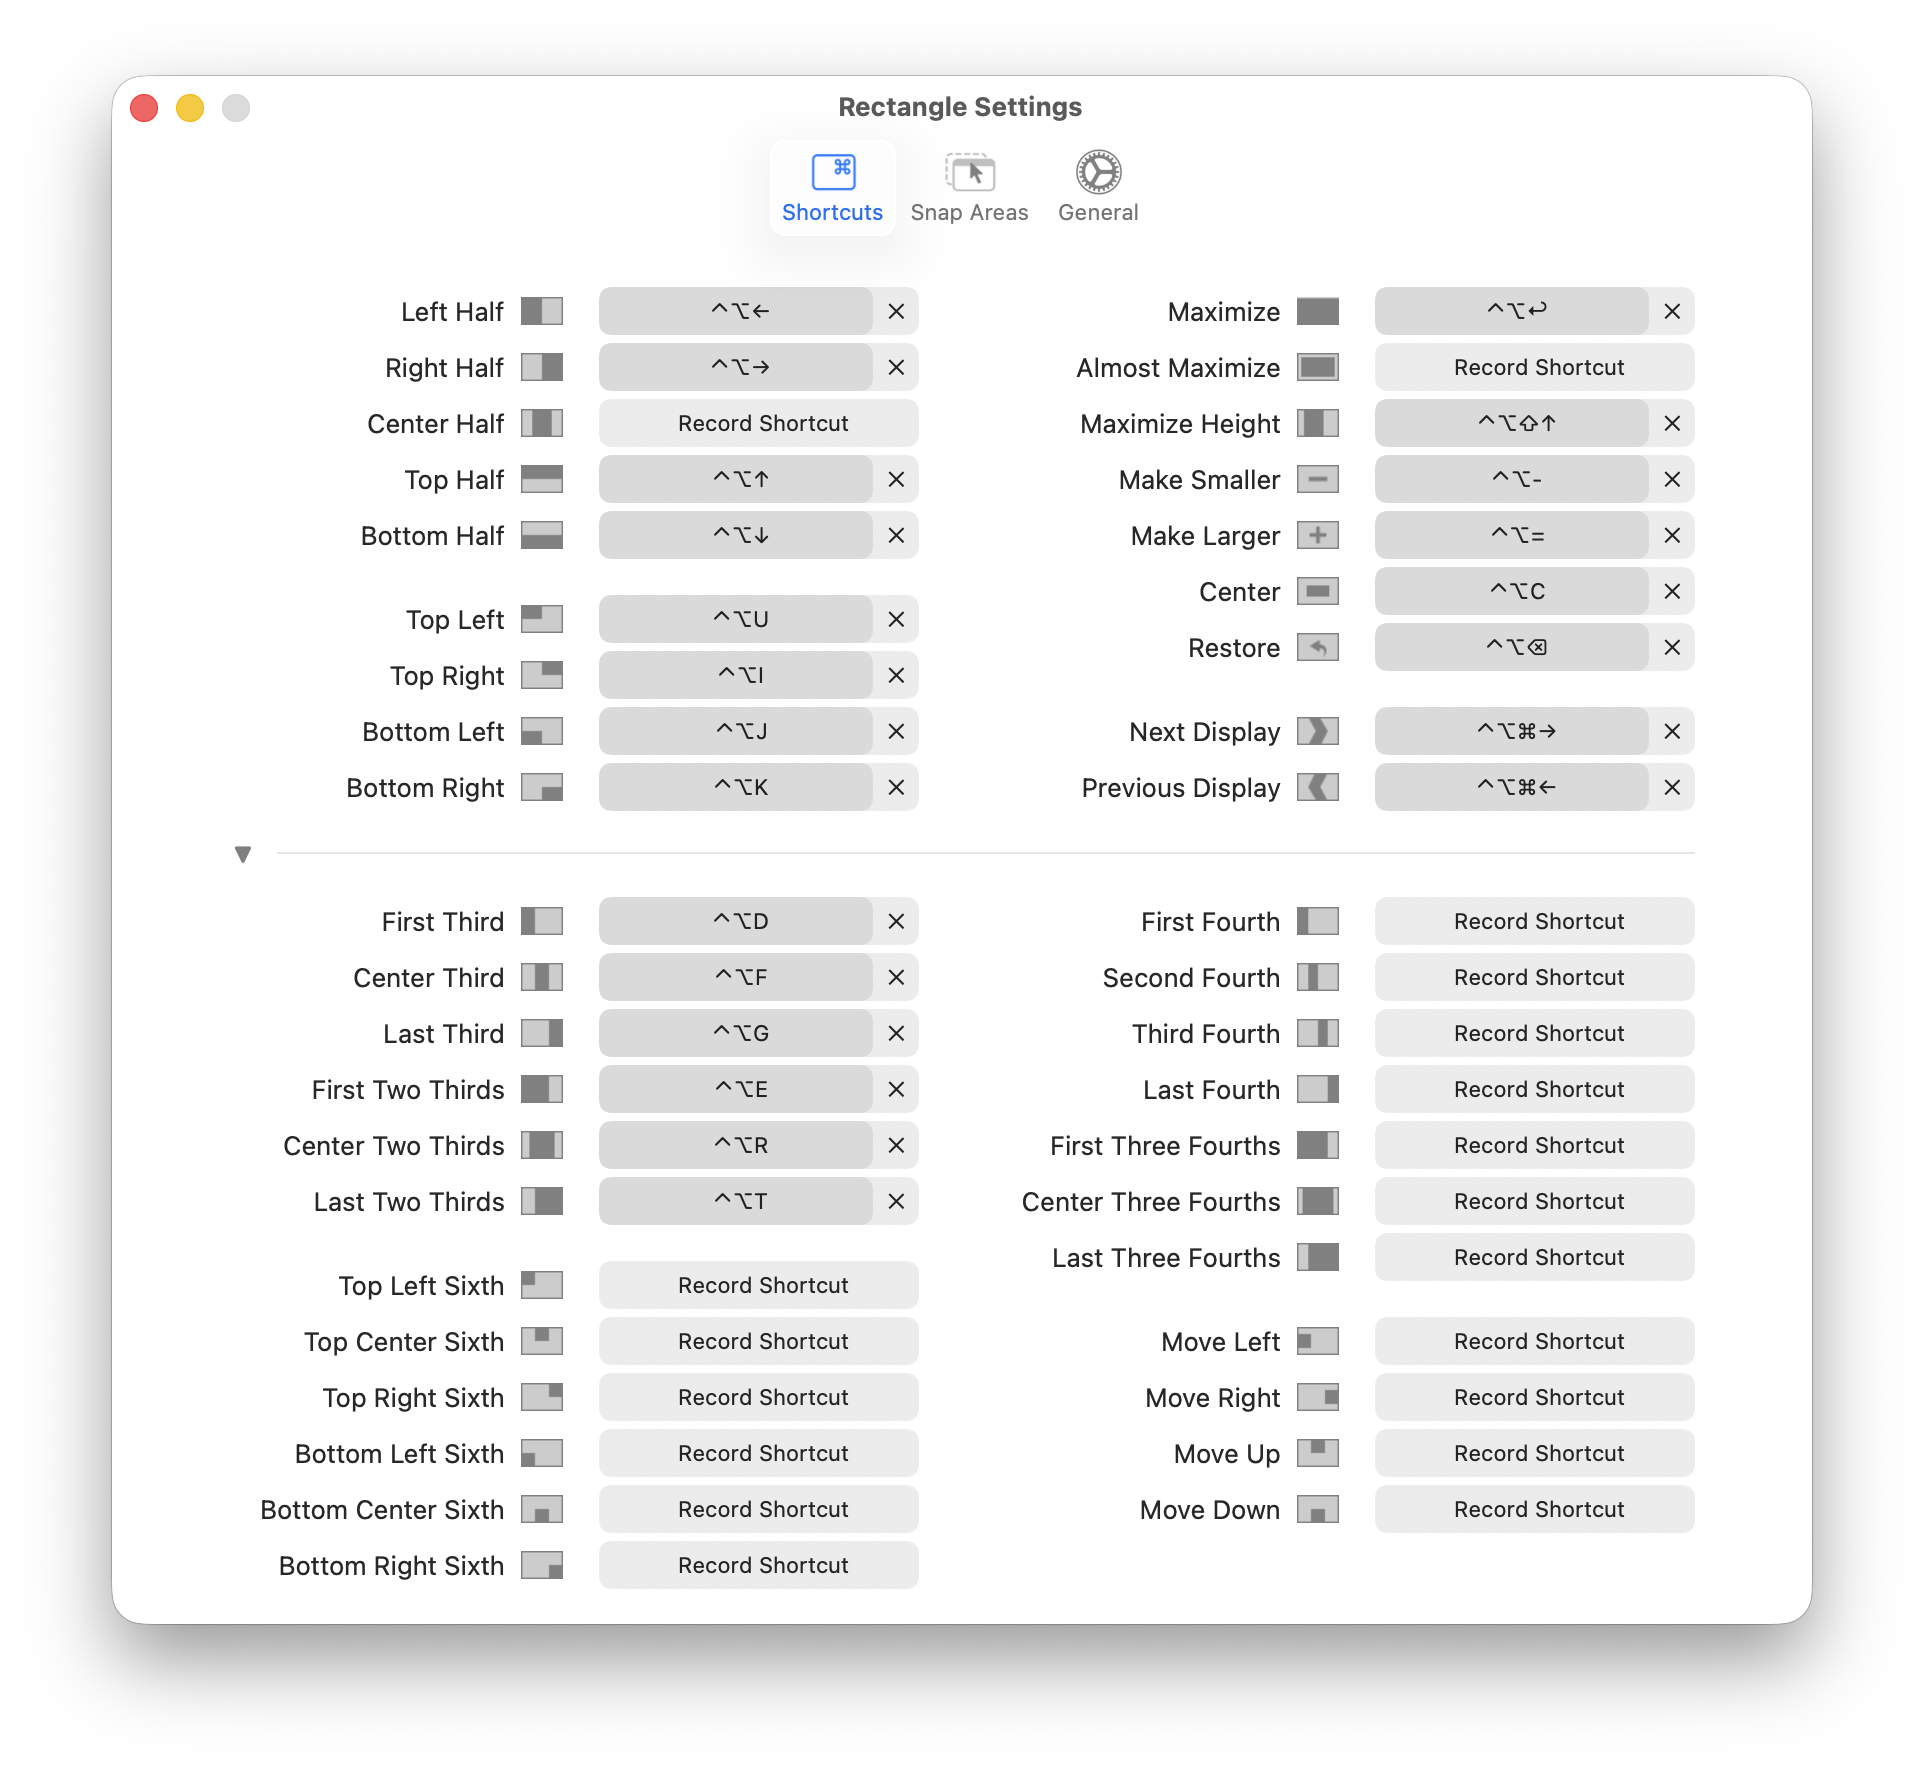
Task: Click the Next Display arrow icon
Action: [x=1318, y=731]
